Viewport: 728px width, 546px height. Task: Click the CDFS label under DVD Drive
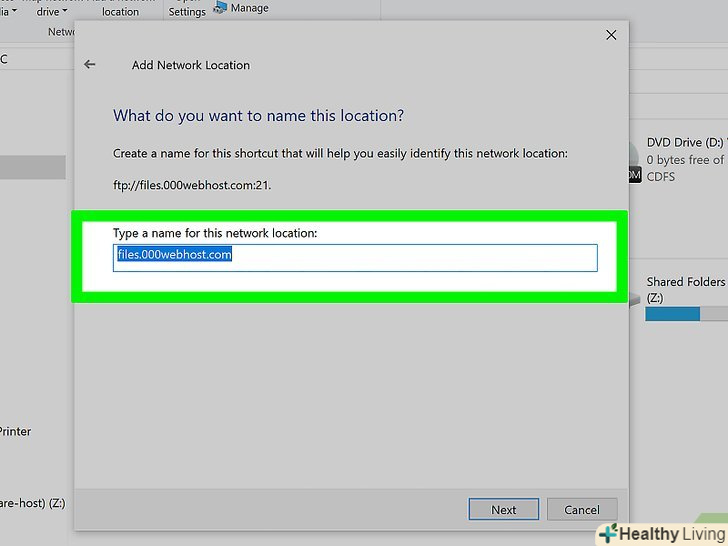[661, 177]
